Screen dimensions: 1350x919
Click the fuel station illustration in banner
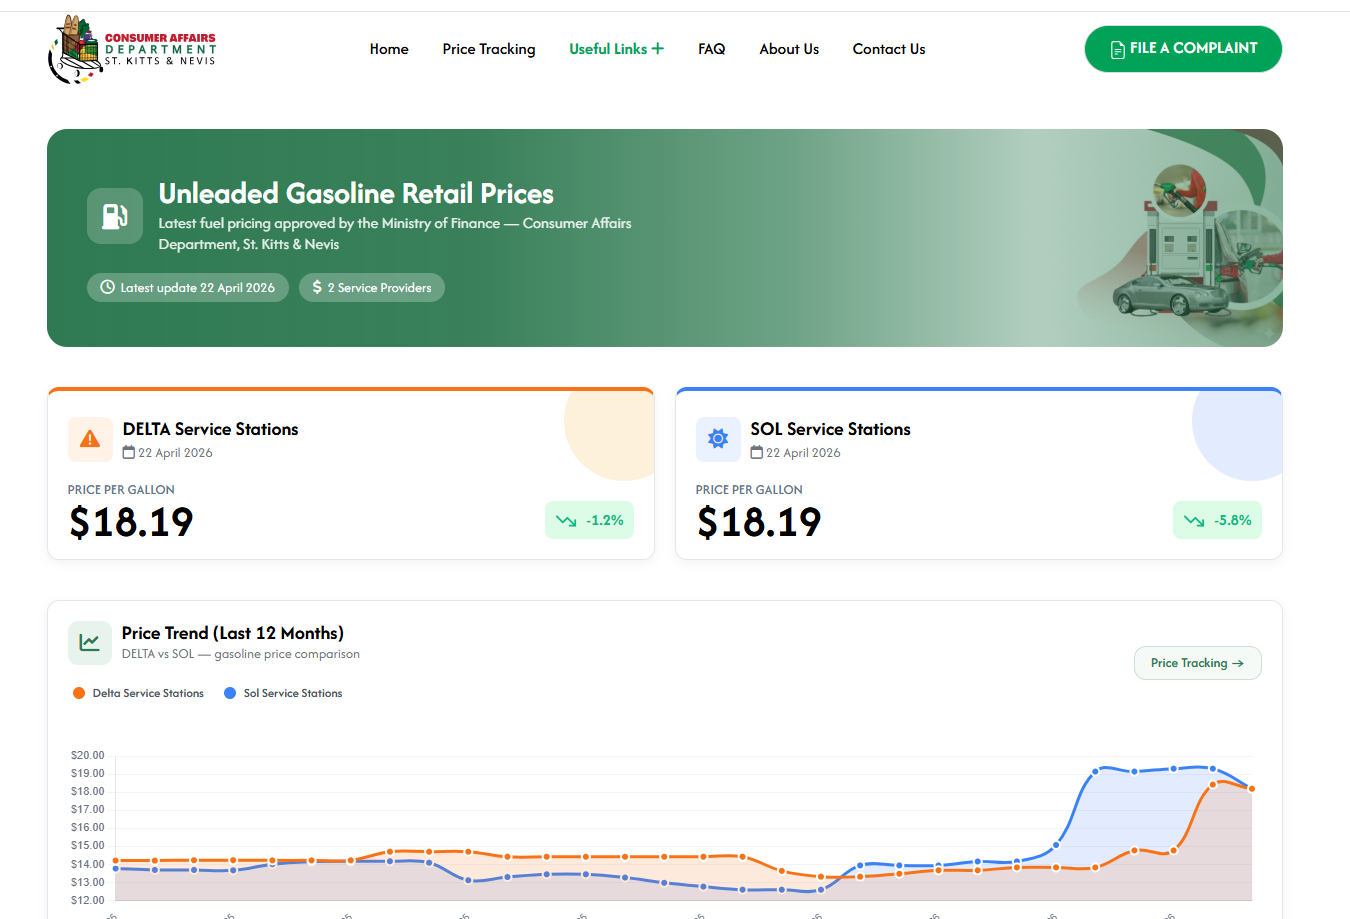(x=1180, y=240)
